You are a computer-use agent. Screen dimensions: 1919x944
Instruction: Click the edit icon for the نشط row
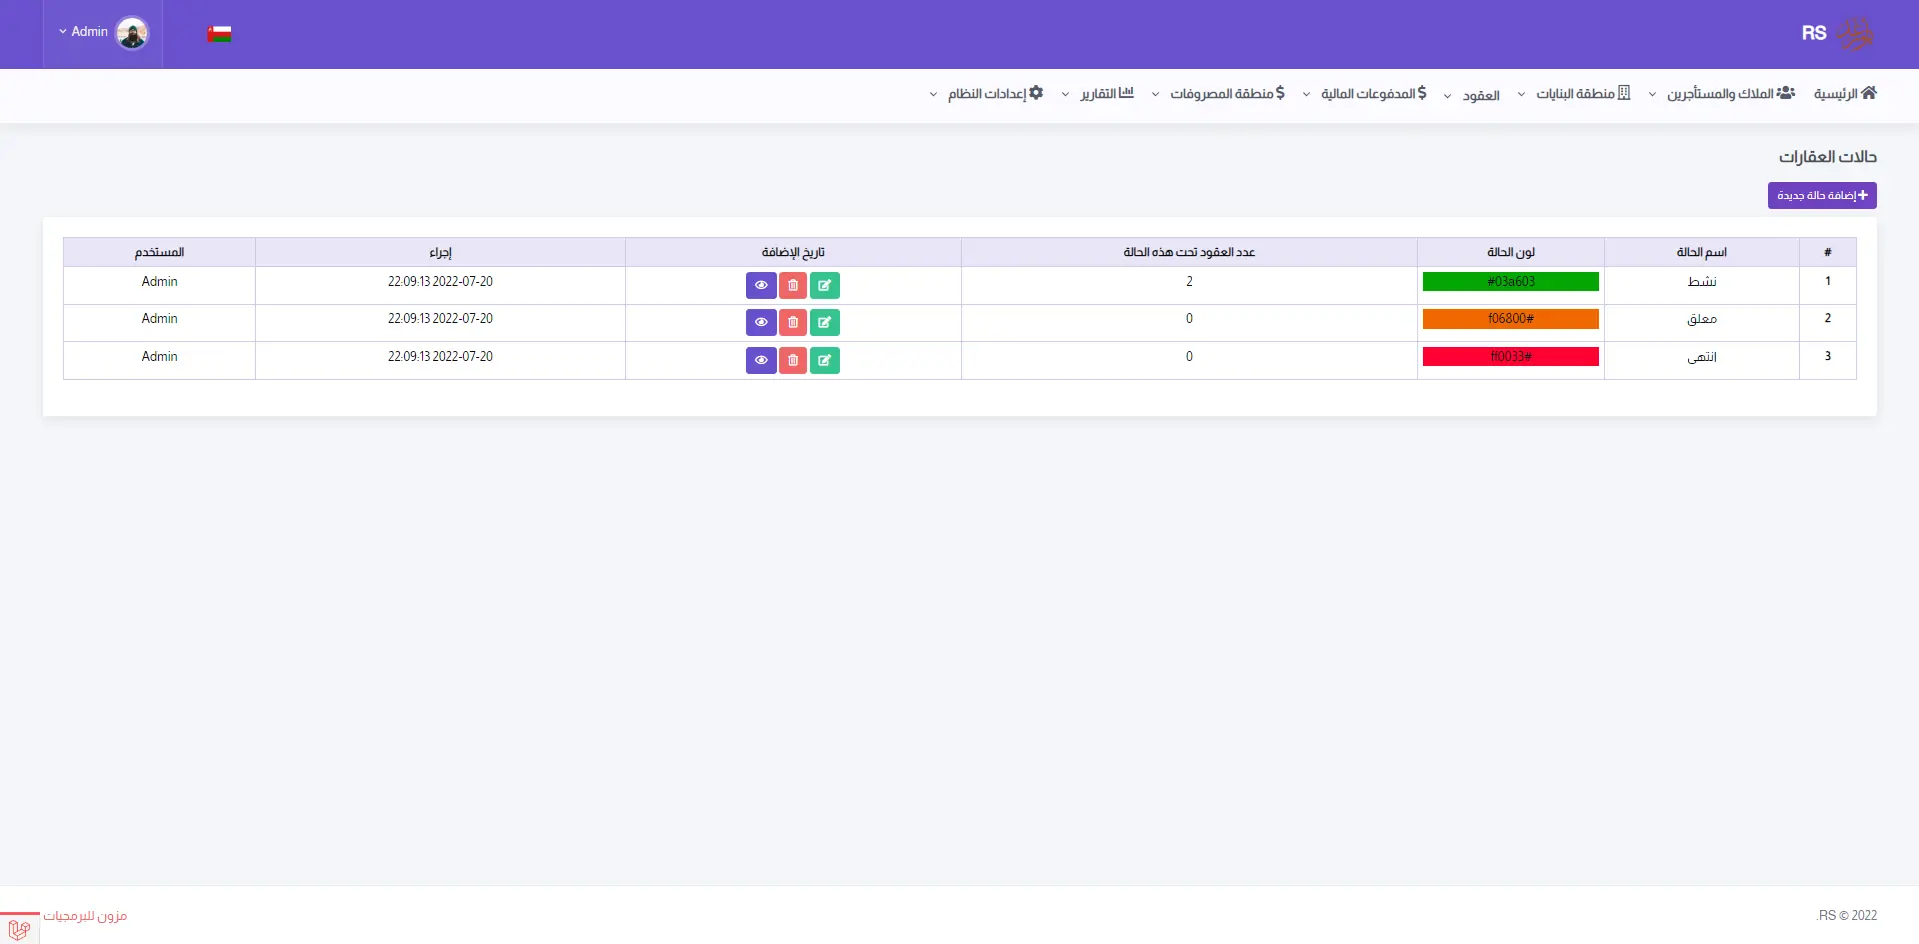point(824,286)
